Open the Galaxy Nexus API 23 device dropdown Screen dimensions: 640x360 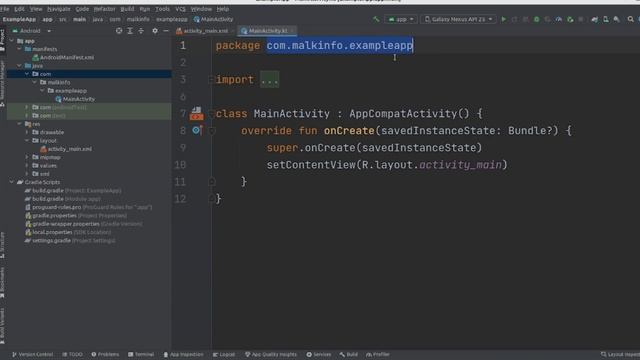(x=458, y=19)
